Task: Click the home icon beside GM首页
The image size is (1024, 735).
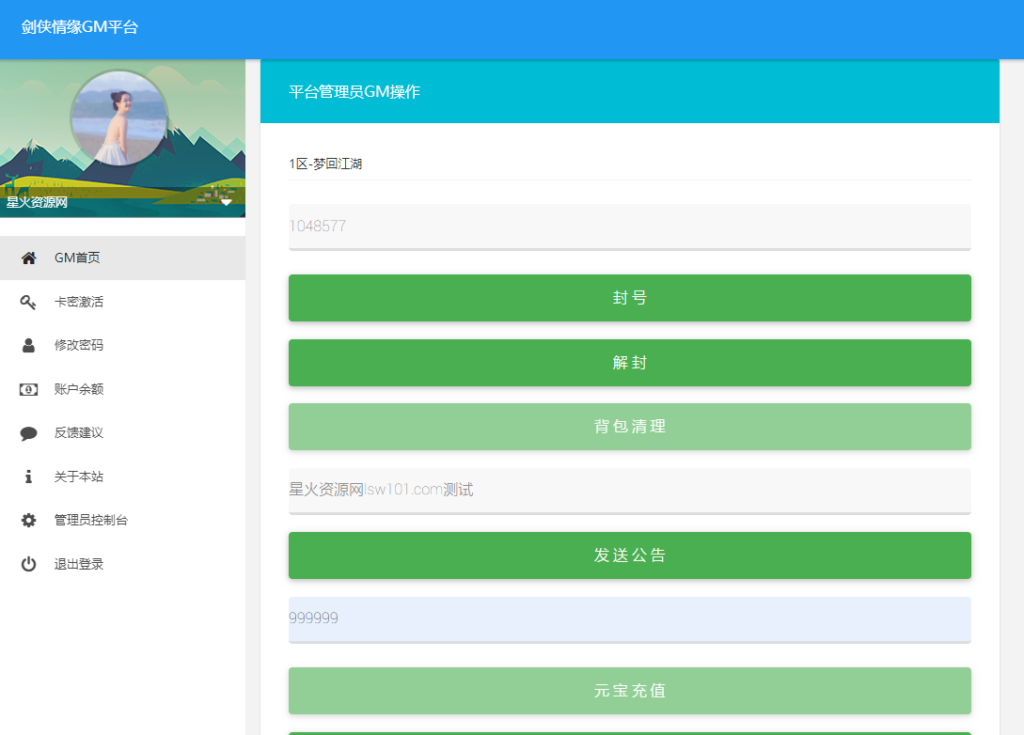Action: 27,257
